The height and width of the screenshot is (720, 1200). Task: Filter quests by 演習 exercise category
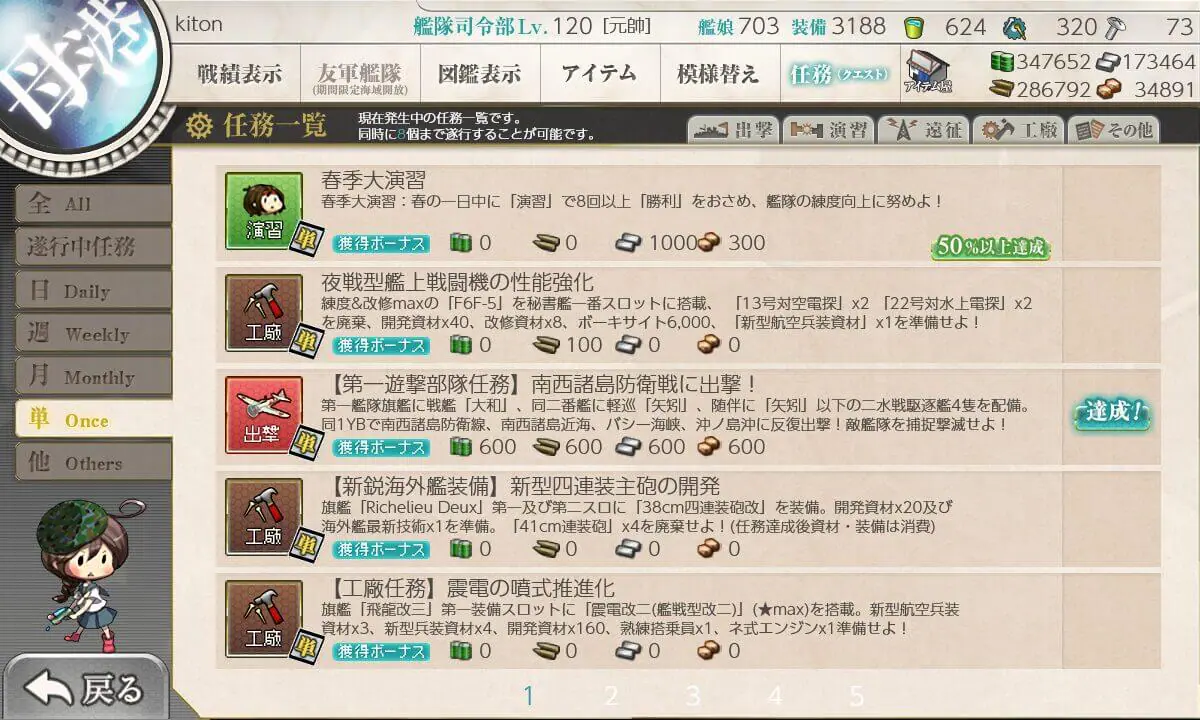[828, 129]
